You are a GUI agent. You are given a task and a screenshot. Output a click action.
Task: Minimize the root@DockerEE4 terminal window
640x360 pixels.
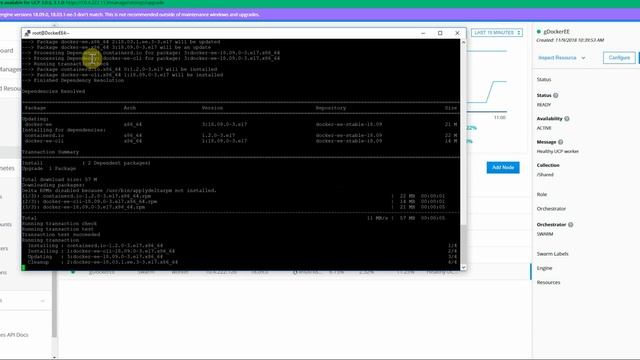[x=423, y=33]
